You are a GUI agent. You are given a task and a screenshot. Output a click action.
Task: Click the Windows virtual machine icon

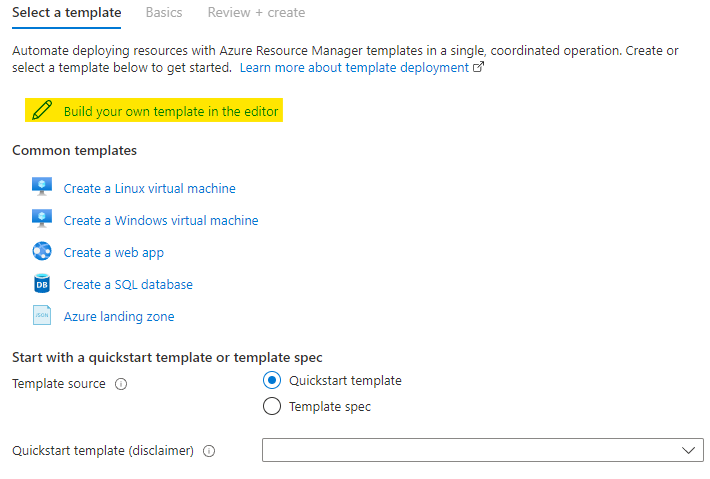coord(42,220)
